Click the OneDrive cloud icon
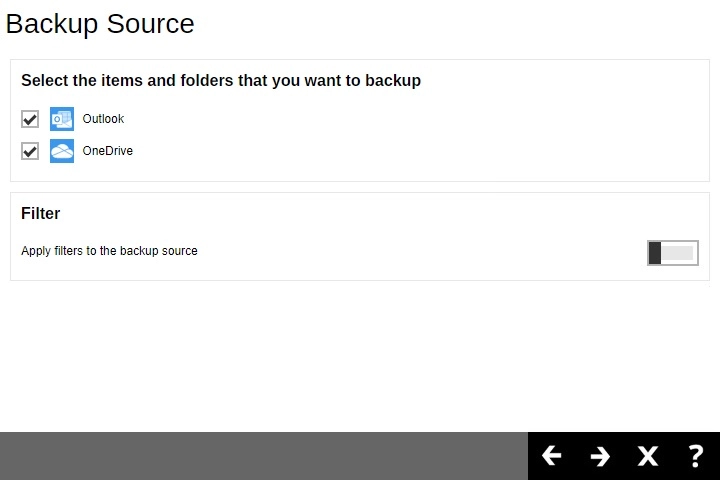The image size is (720, 480). [x=62, y=151]
